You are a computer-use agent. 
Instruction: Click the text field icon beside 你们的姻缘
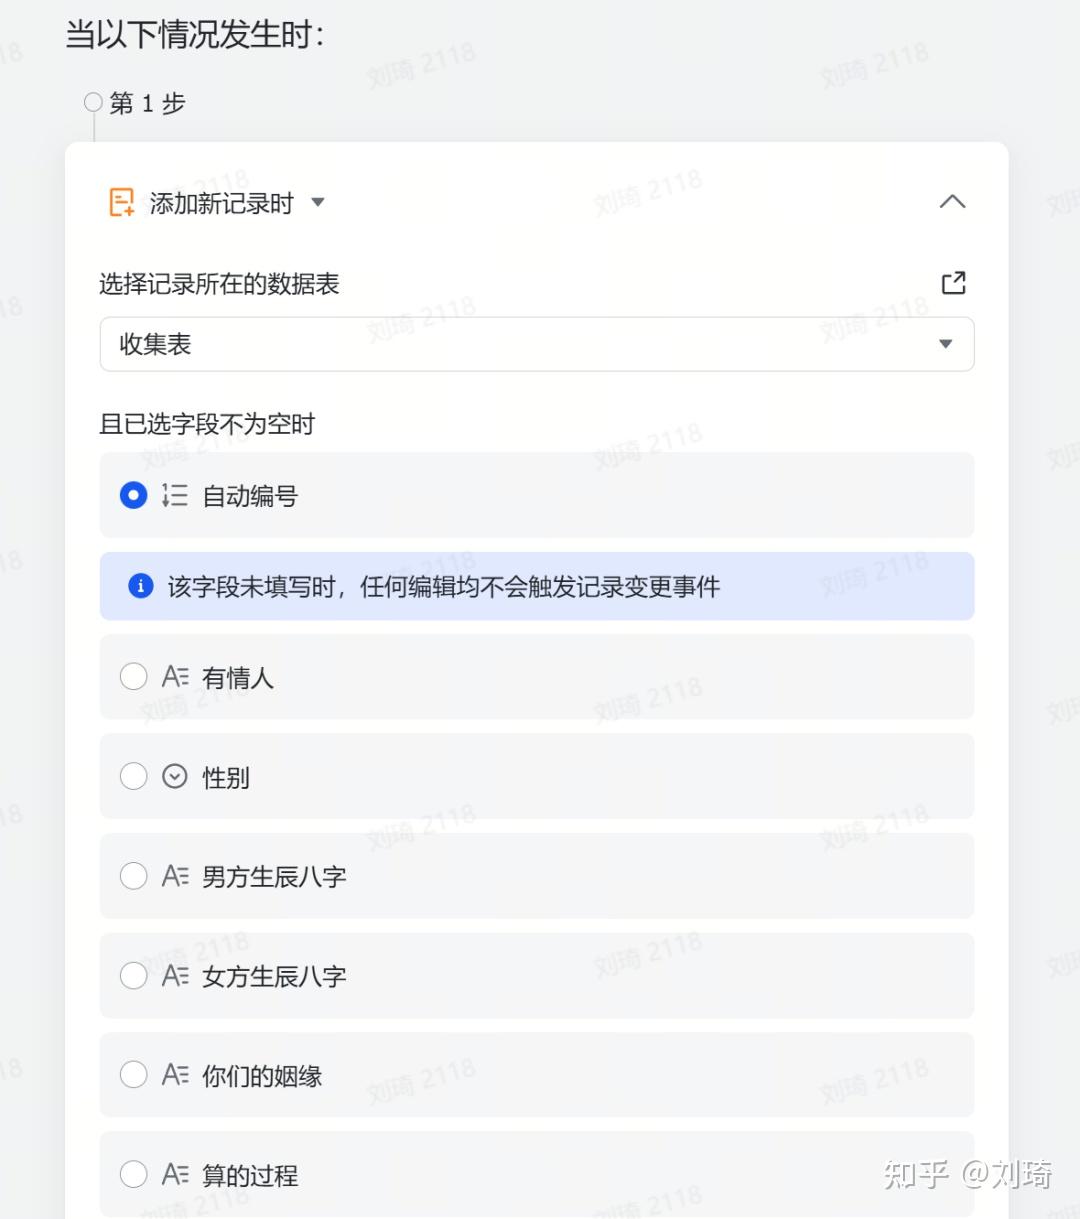pos(175,1074)
